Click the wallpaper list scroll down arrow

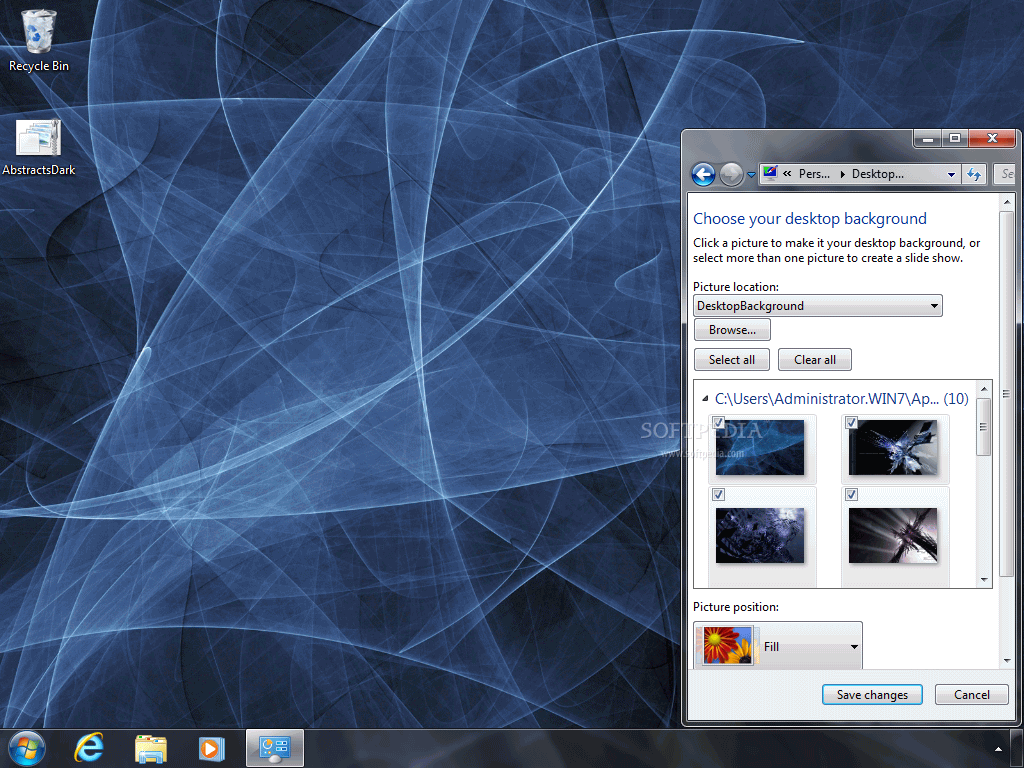tap(984, 579)
